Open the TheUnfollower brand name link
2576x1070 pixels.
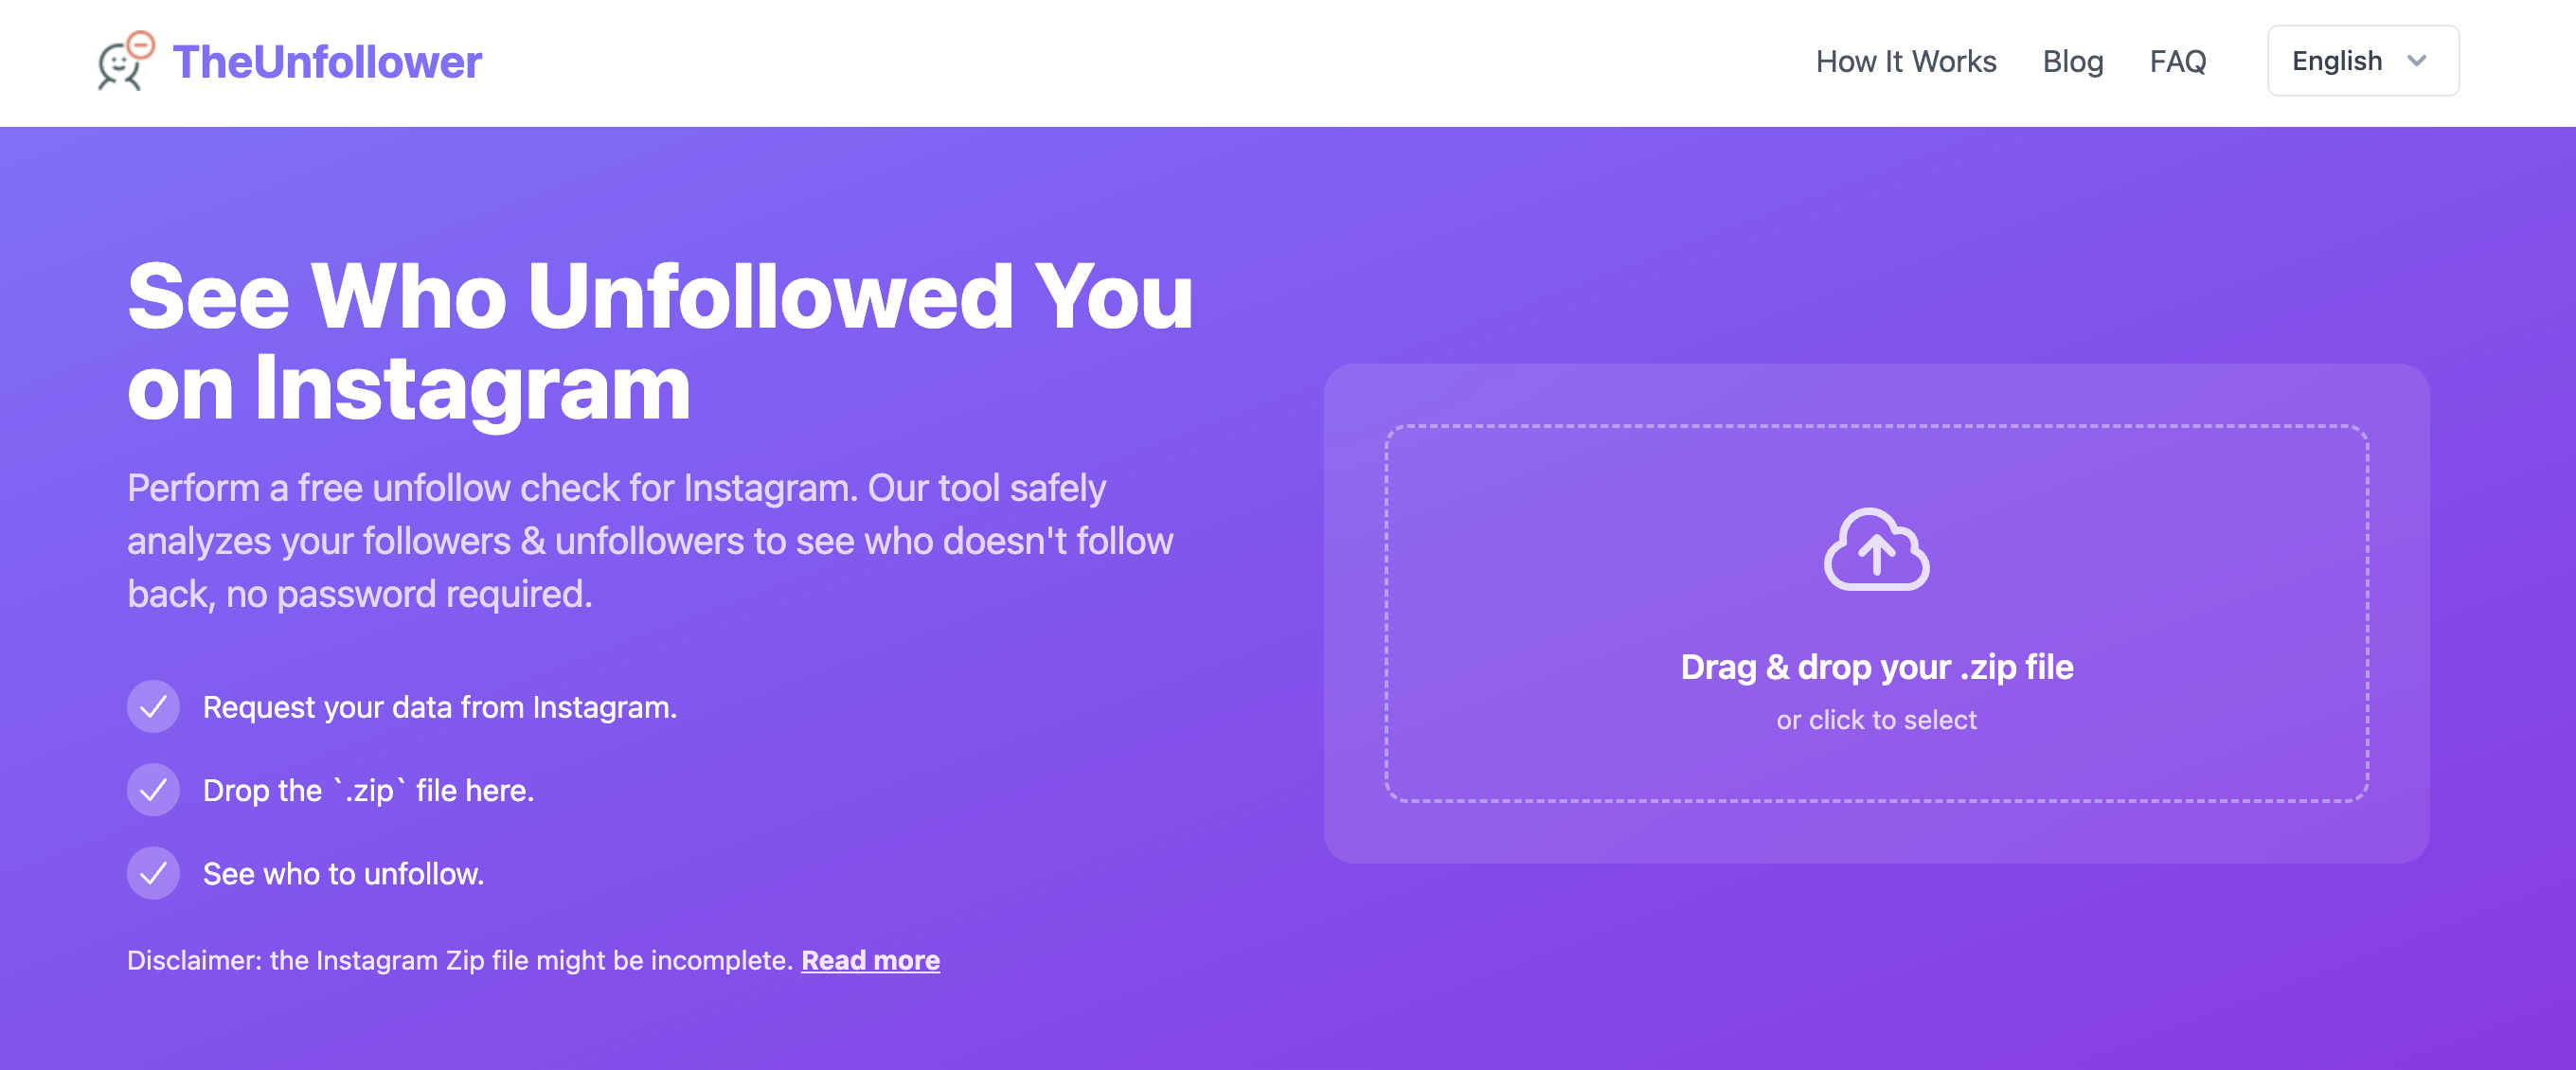327,62
